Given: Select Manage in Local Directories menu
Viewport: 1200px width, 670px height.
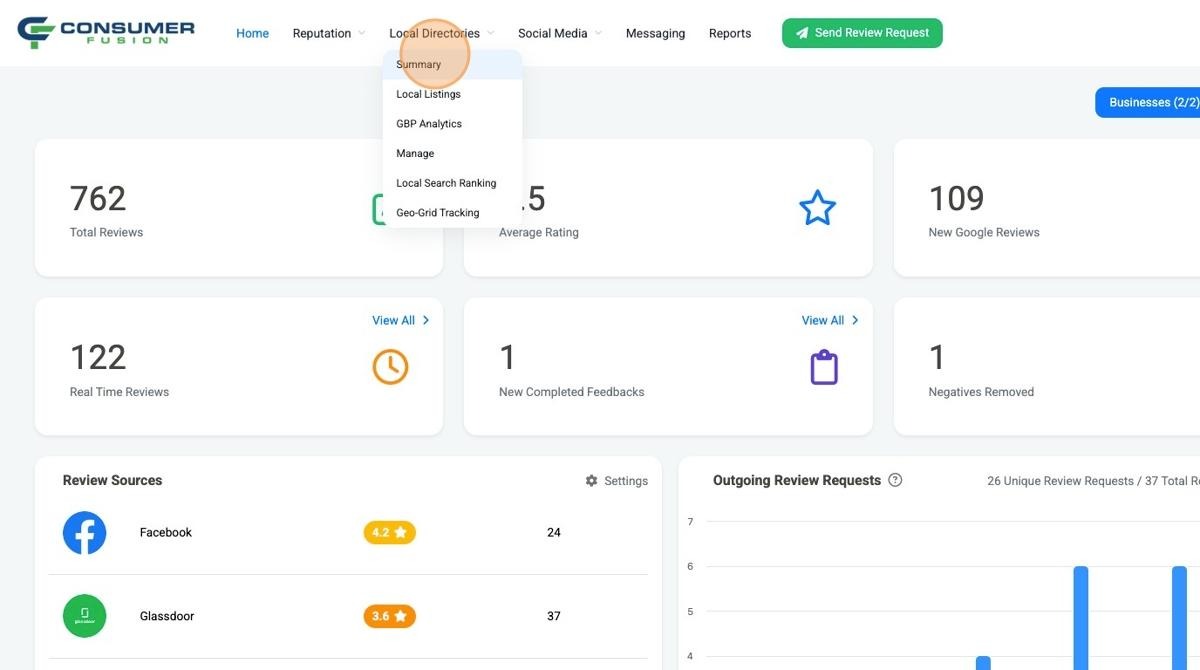Looking at the screenshot, I should (x=452, y=153).
